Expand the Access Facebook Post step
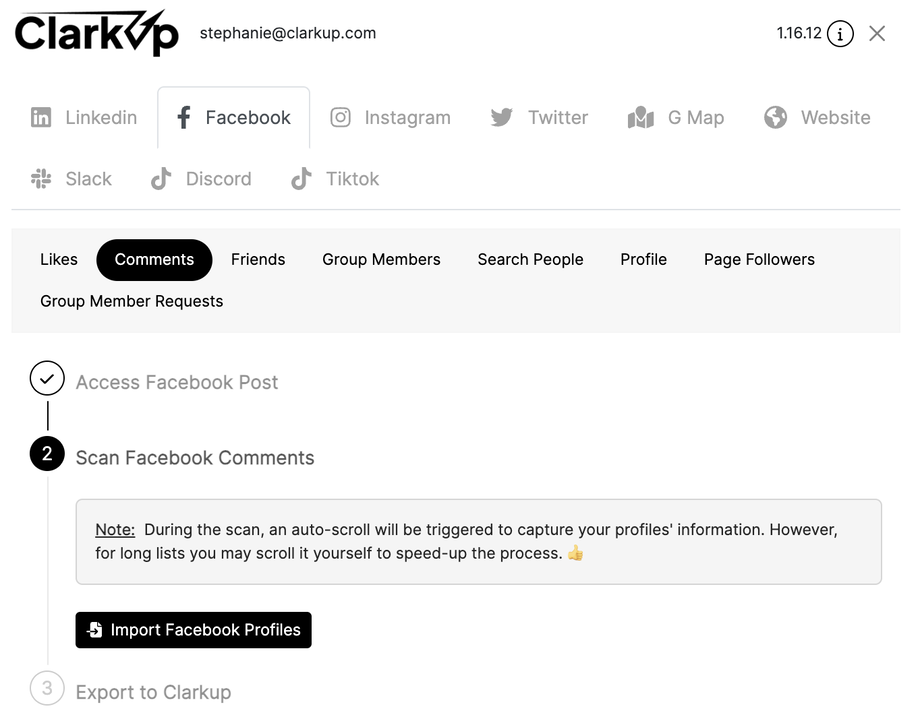The image size is (920, 717). [x=177, y=382]
